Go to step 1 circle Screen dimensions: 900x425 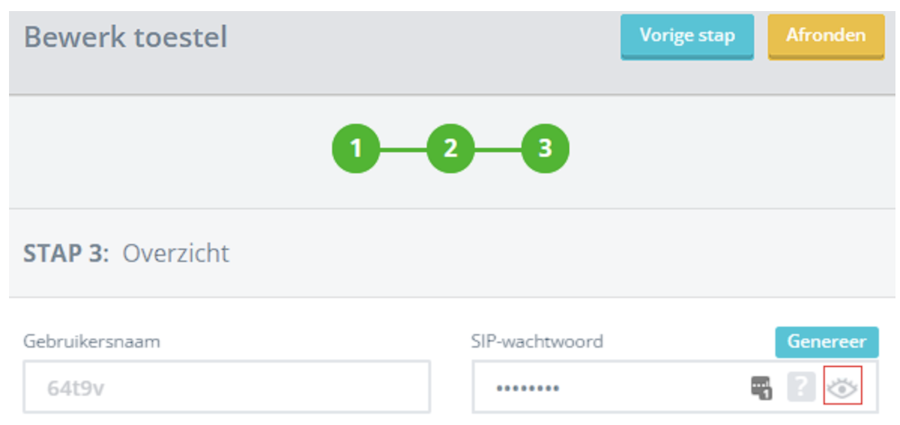(x=356, y=149)
